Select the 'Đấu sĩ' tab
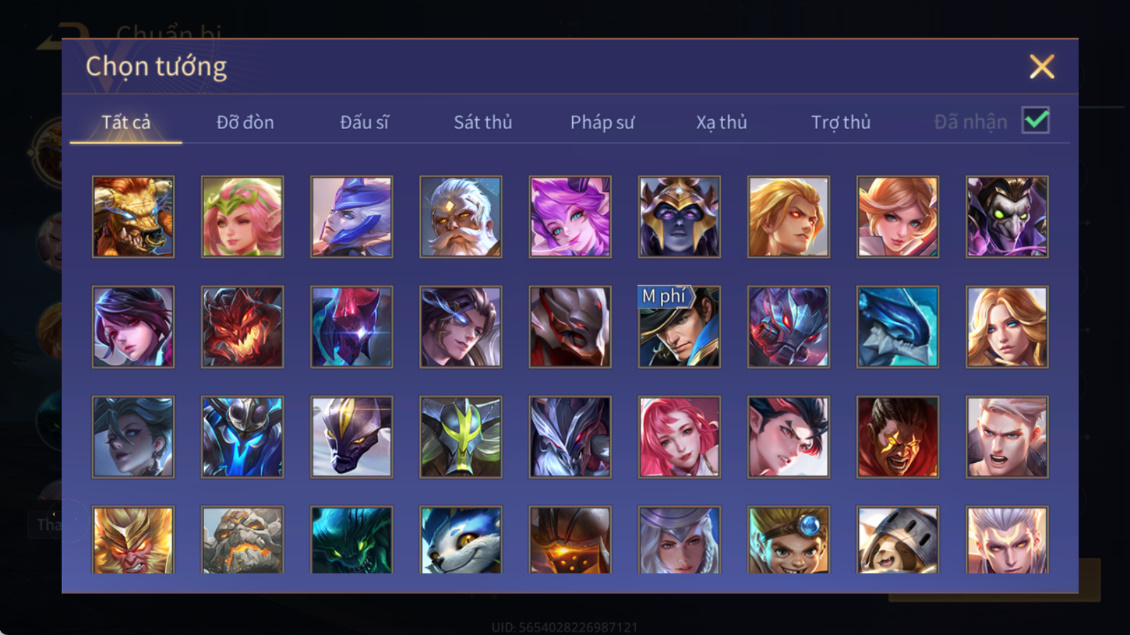1130x635 pixels. click(364, 122)
